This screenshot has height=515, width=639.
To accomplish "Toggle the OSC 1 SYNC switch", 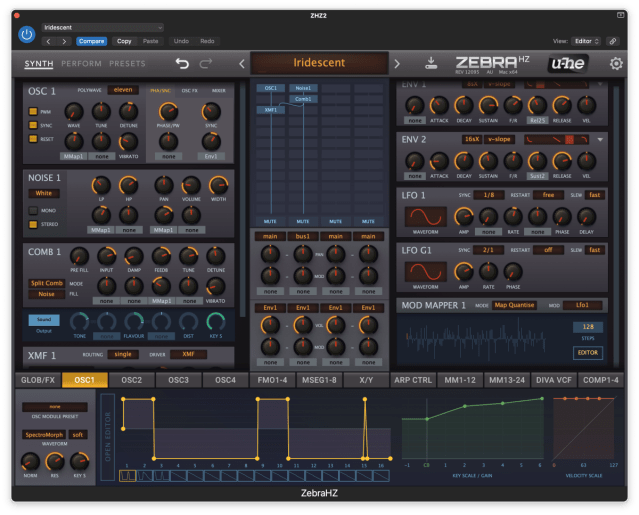I will tap(33, 125).
